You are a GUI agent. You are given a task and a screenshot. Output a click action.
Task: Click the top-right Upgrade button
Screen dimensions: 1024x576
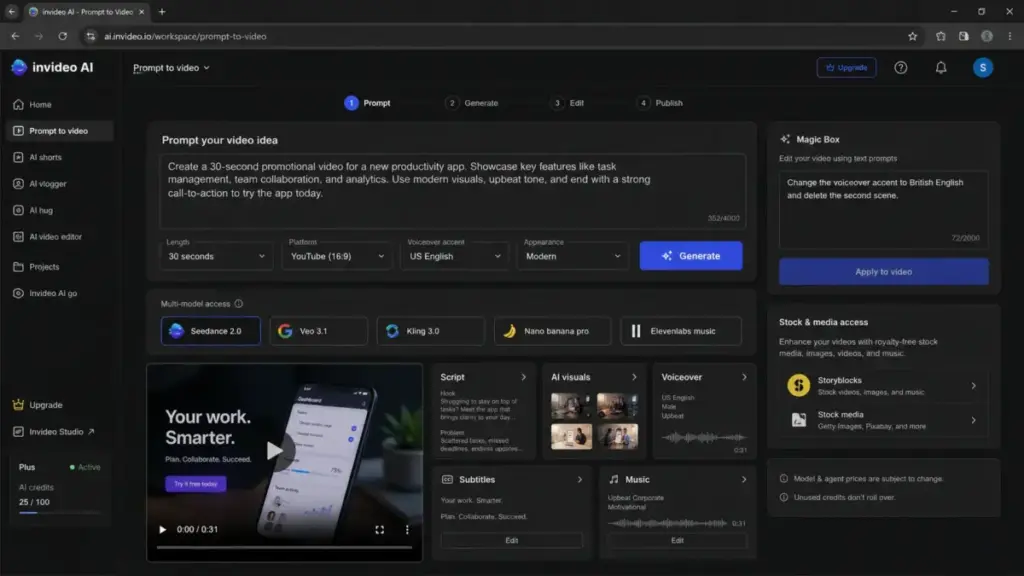click(846, 67)
